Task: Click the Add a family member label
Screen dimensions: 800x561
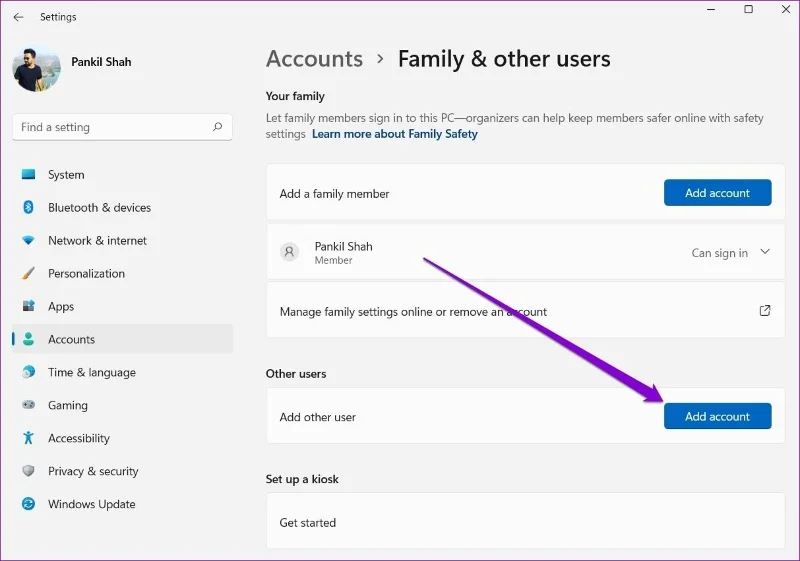Action: [334, 194]
